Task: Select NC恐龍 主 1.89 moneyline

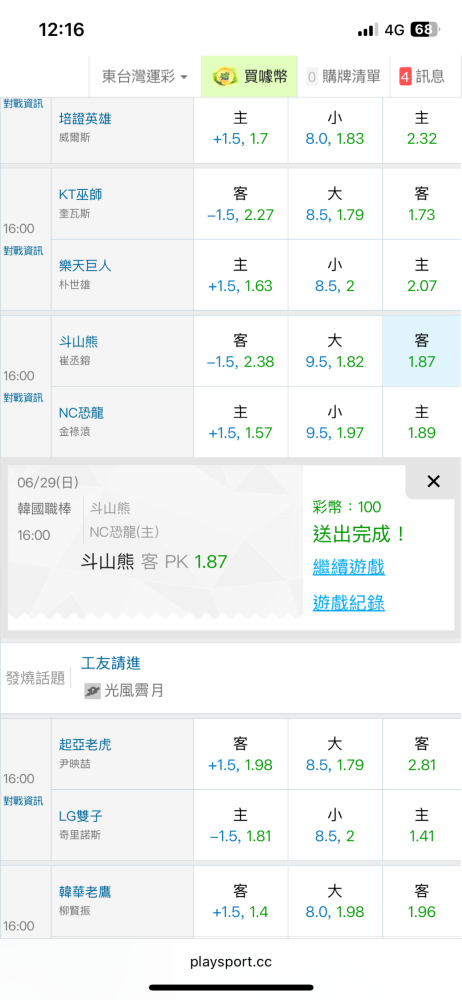Action: [422, 422]
